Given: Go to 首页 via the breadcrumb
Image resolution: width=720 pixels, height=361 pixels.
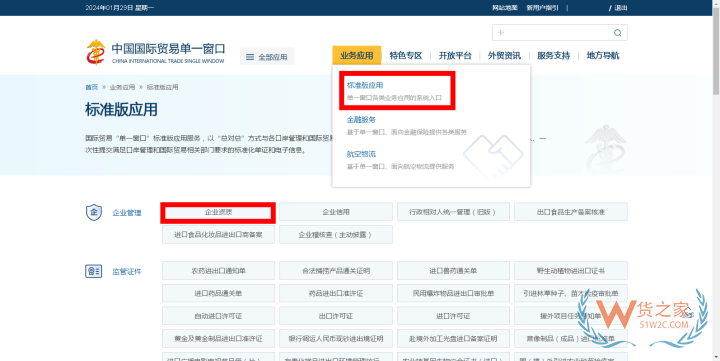Looking at the screenshot, I should [91, 87].
